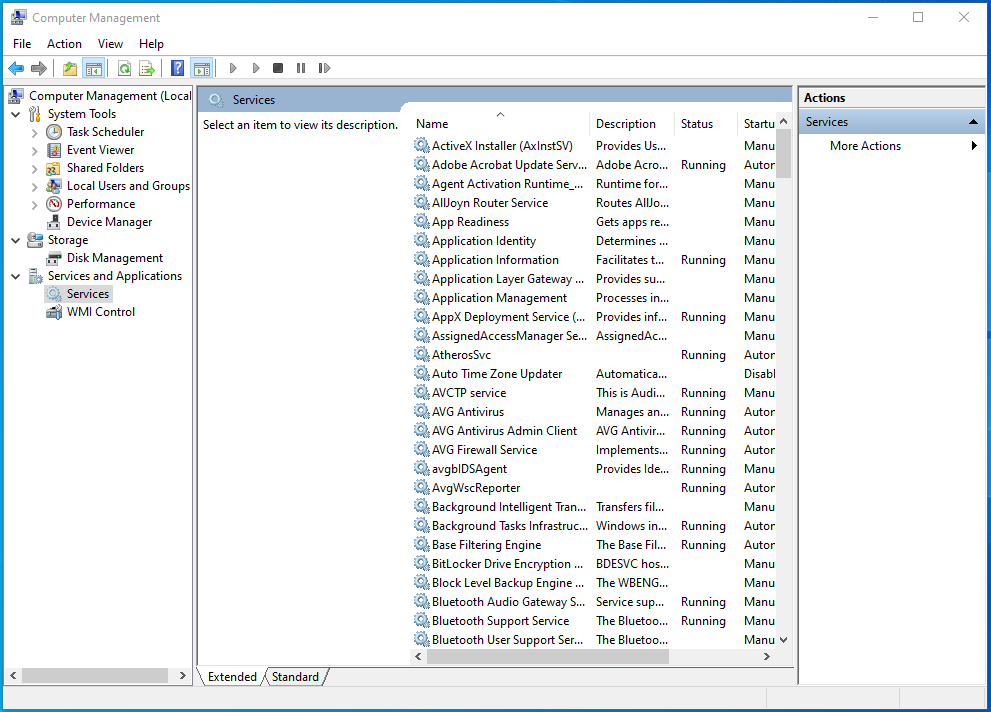Screen dimensions: 991x712
Task: Expand the Event Viewer node
Action: pos(35,150)
